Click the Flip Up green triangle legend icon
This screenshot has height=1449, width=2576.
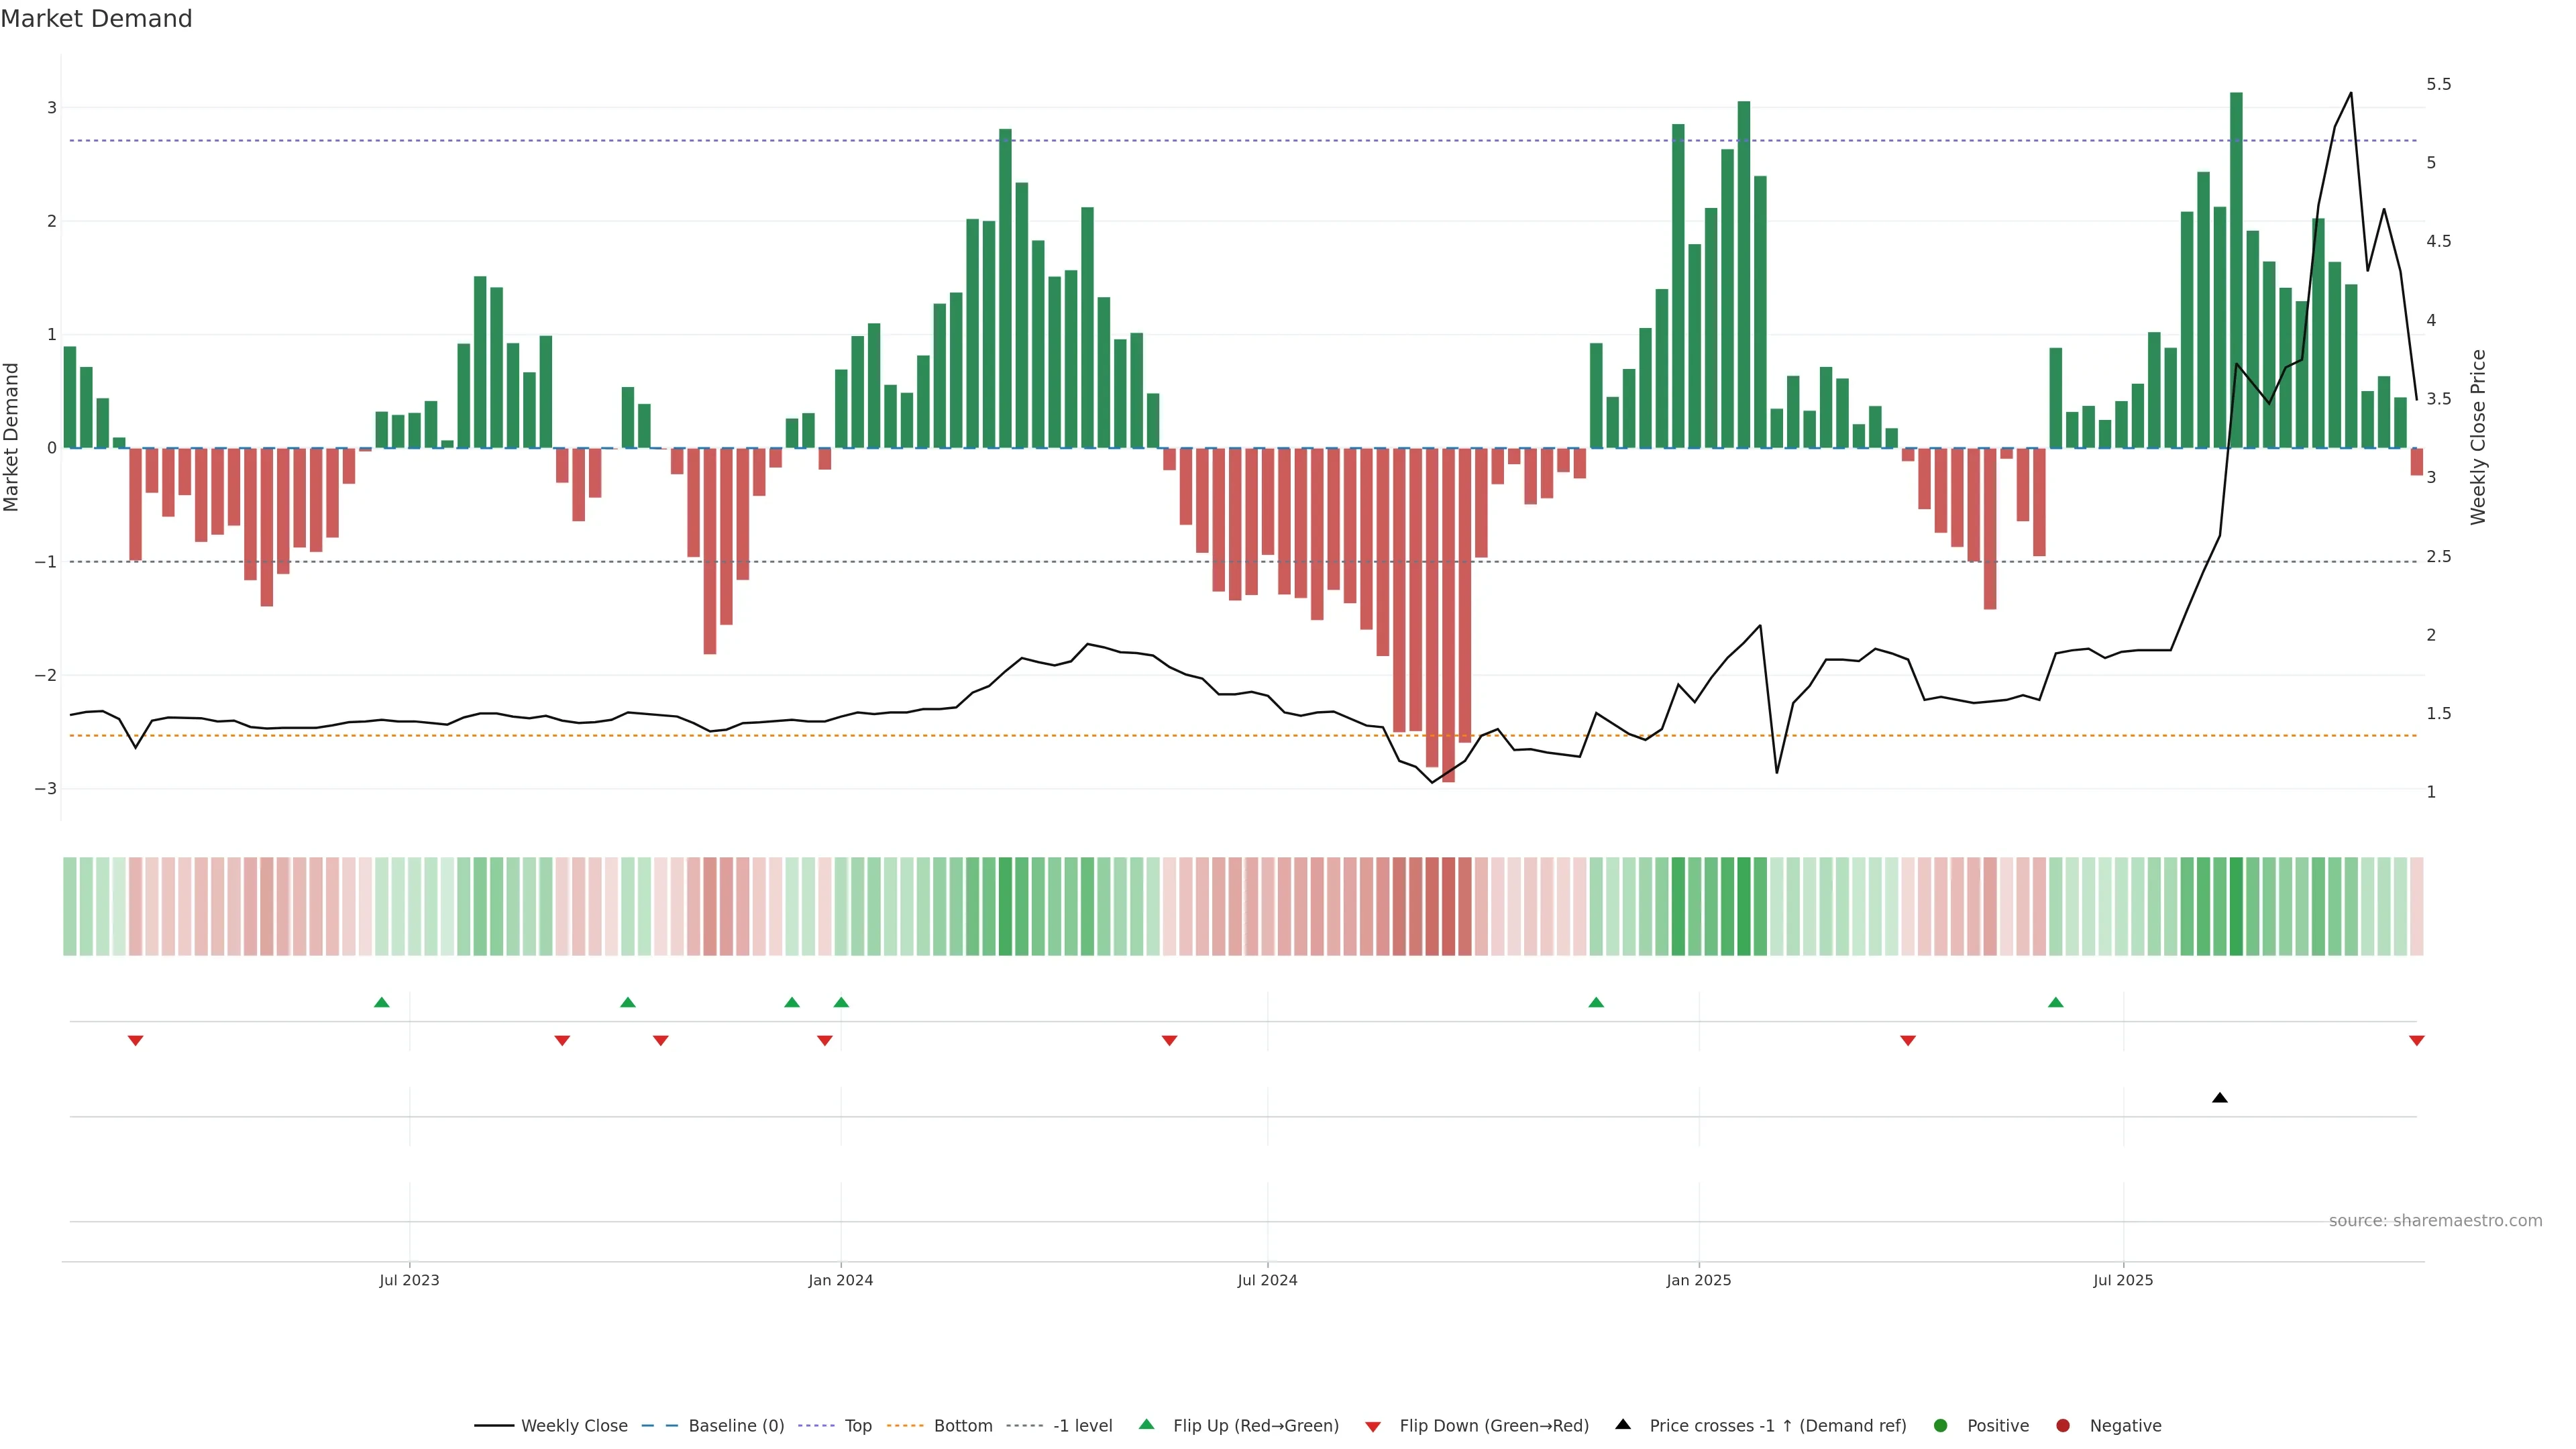point(1147,1424)
